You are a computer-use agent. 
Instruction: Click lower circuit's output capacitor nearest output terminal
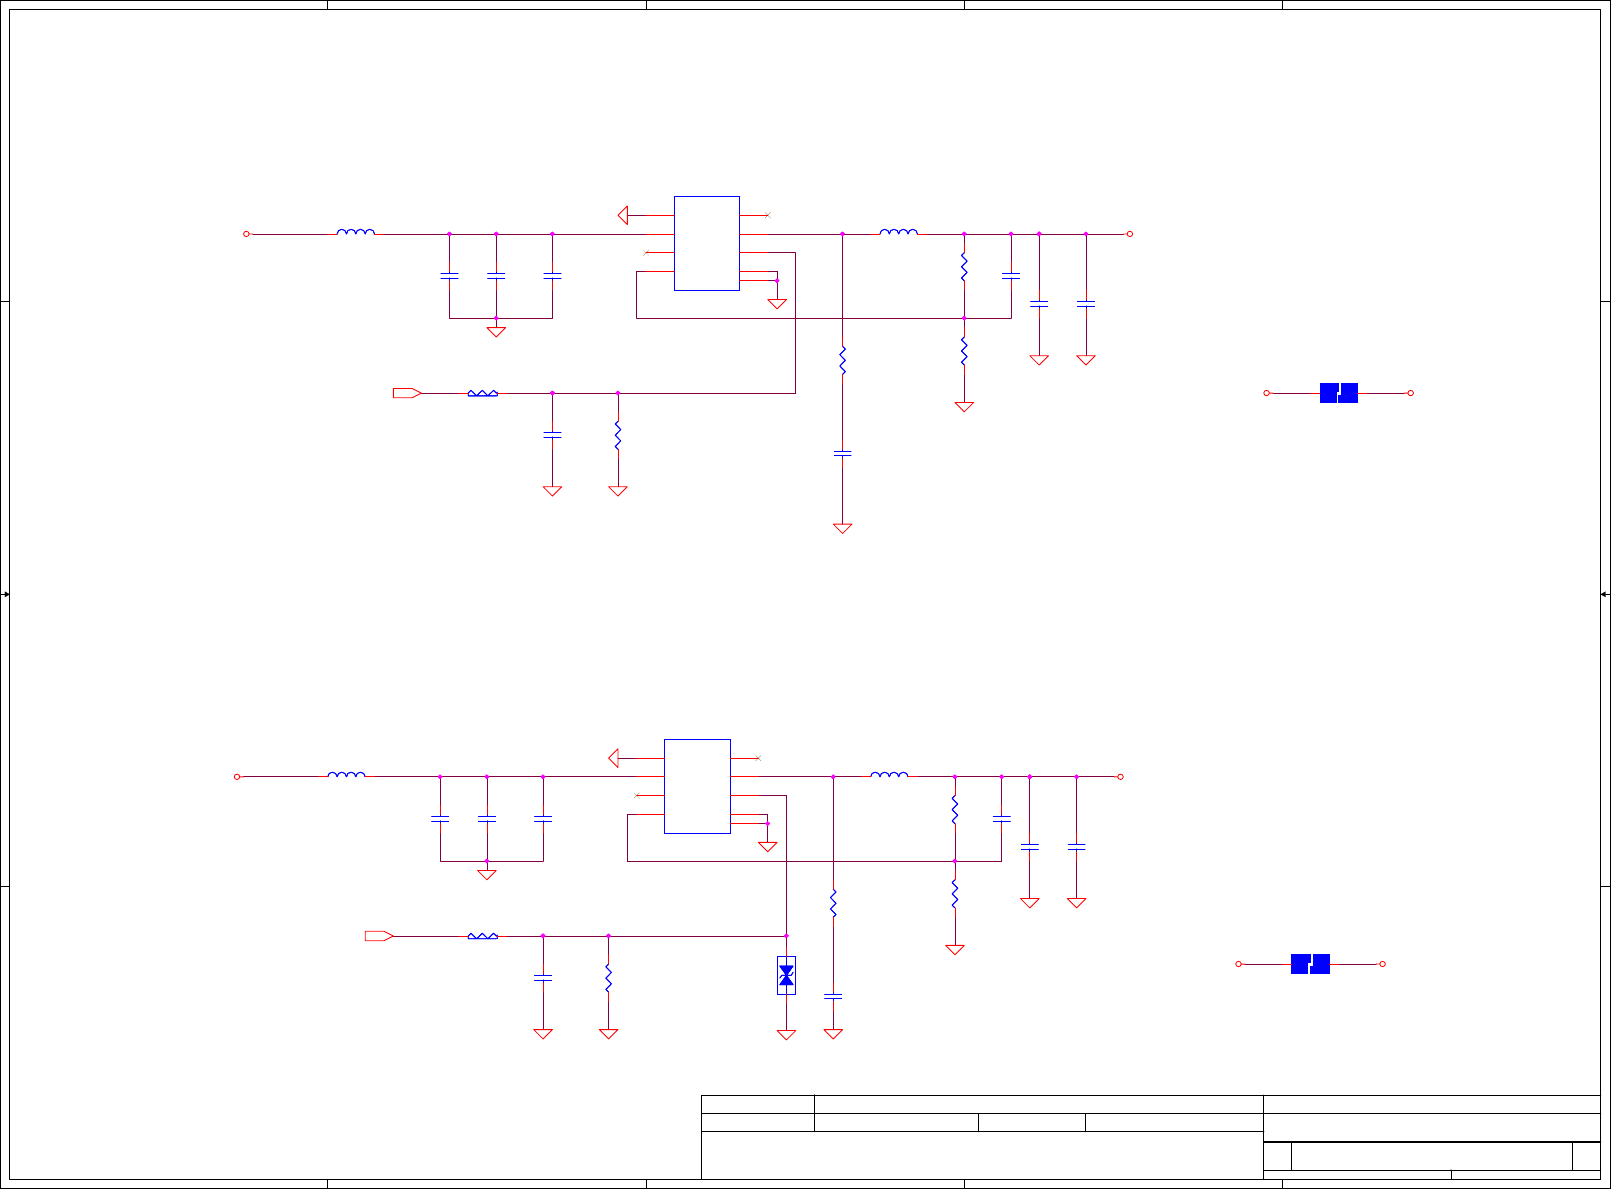pyautogui.click(x=1076, y=846)
